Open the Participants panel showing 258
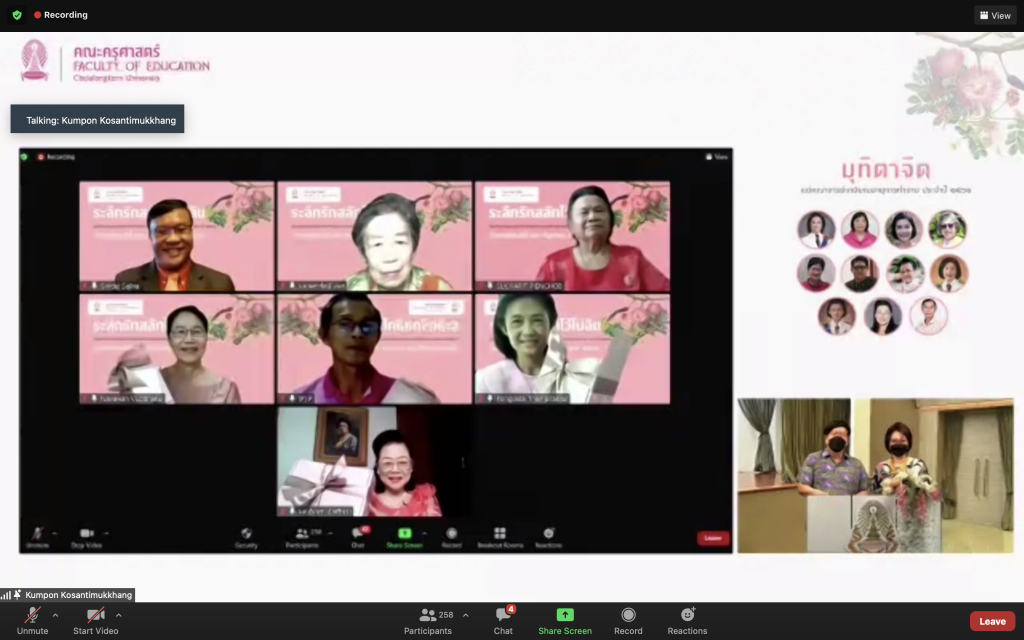The width and height of the screenshot is (1024, 640). point(428,620)
